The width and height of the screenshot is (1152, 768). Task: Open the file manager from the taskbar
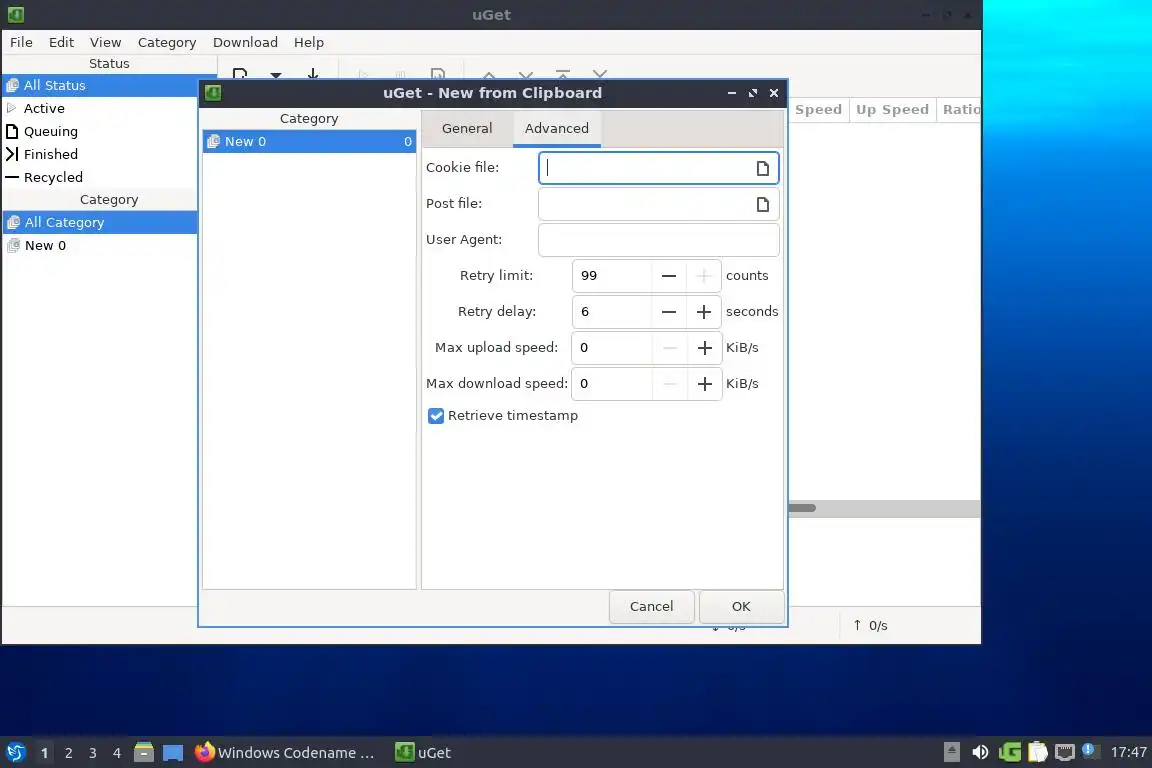[144, 752]
